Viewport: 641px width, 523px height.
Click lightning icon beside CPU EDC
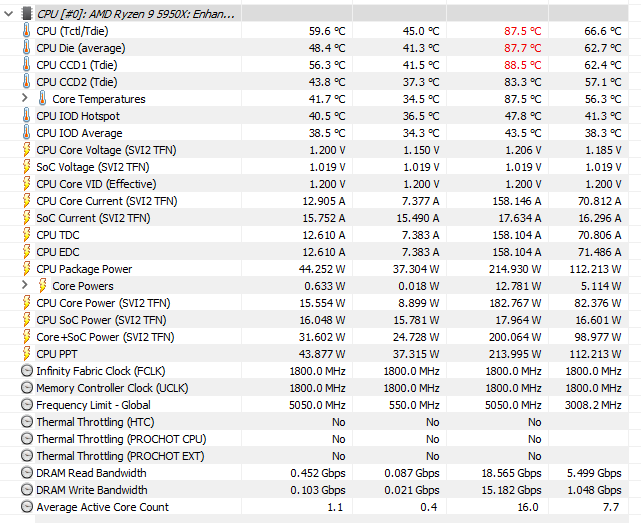click(x=27, y=251)
